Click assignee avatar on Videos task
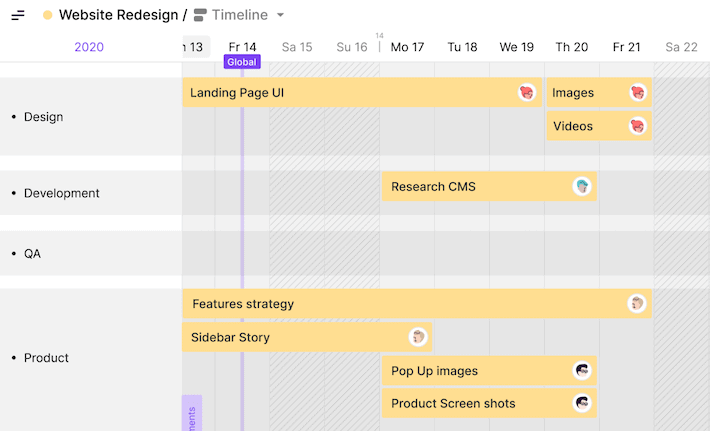710x431 pixels. tap(638, 126)
